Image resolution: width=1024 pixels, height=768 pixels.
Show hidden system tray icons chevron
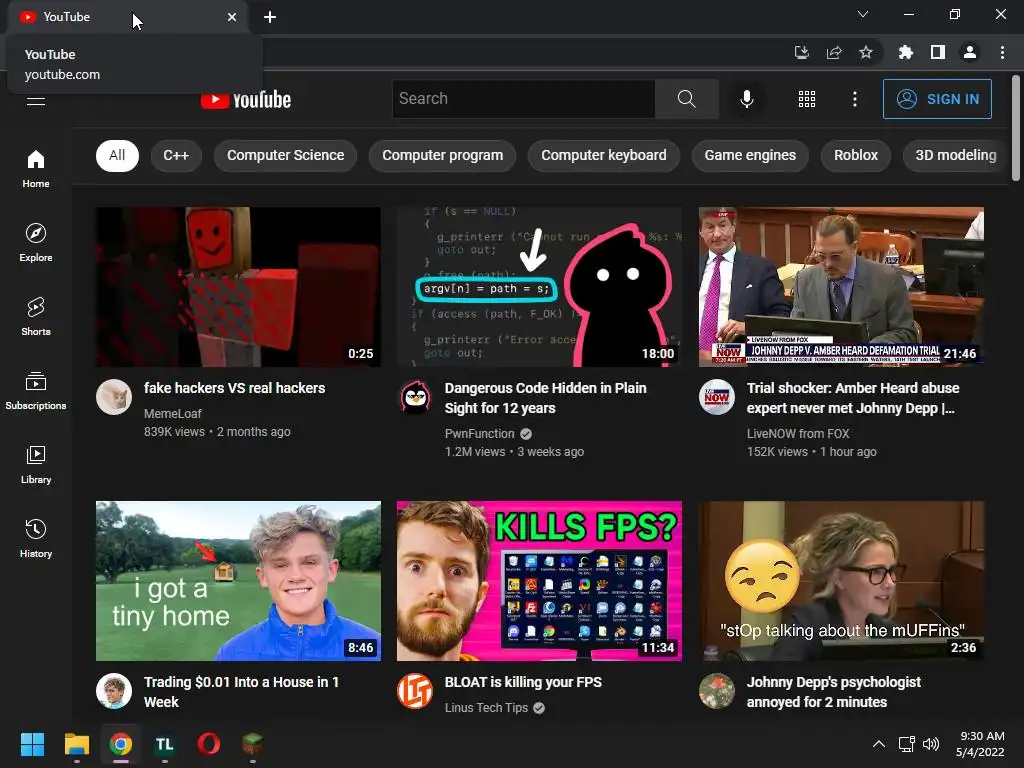pos(879,744)
